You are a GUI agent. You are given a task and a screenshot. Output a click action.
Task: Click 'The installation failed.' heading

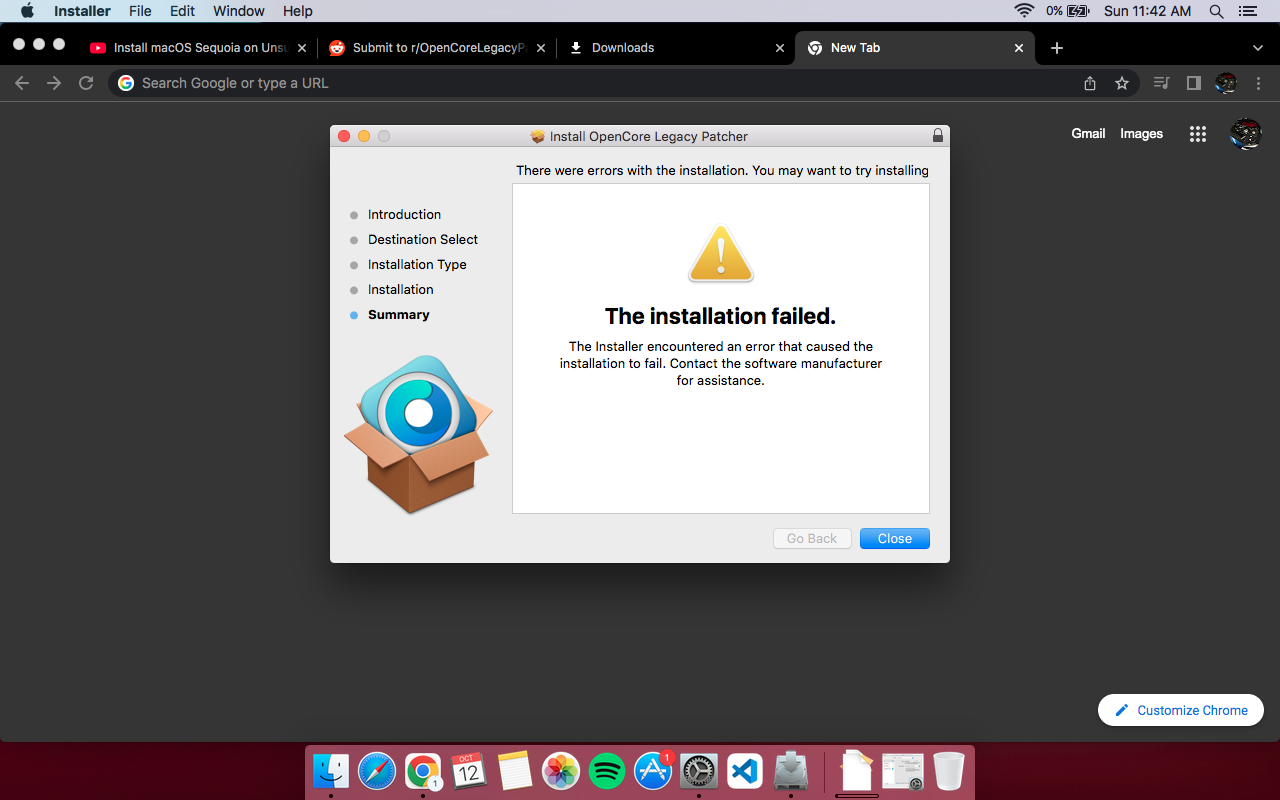pos(720,316)
